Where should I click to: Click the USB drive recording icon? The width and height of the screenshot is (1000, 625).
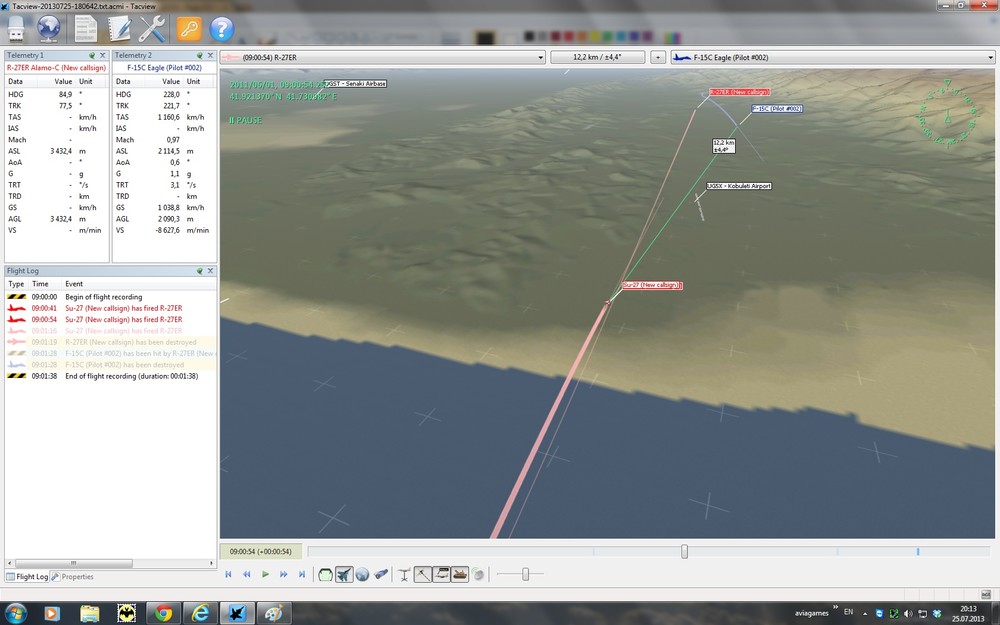pyautogui.click(x=16, y=29)
